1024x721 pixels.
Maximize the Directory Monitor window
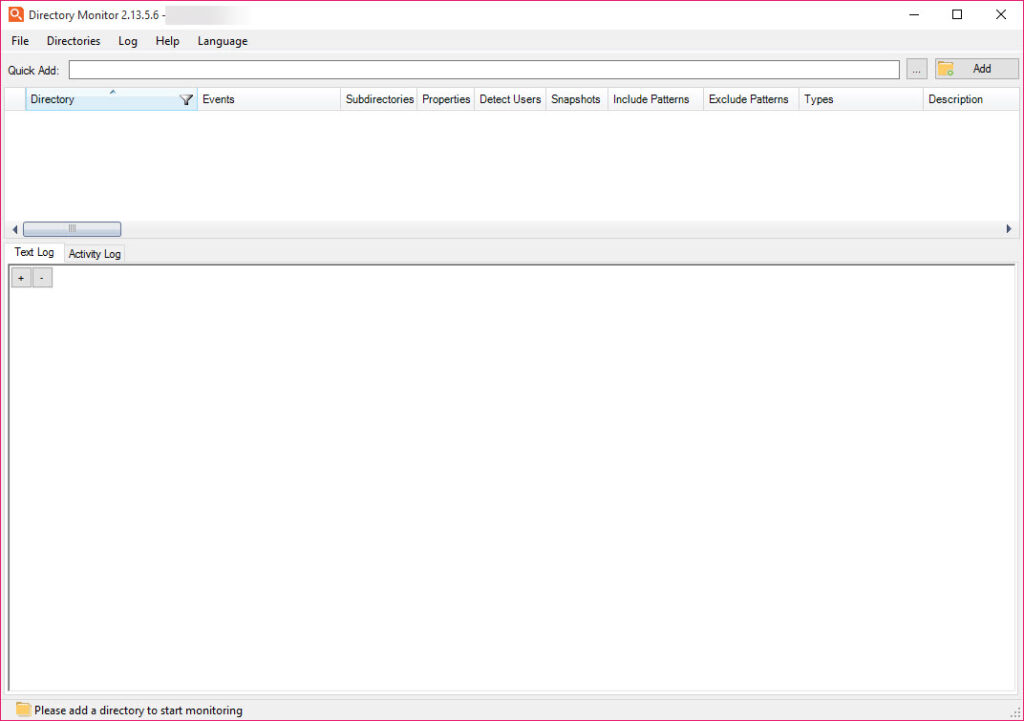click(957, 14)
